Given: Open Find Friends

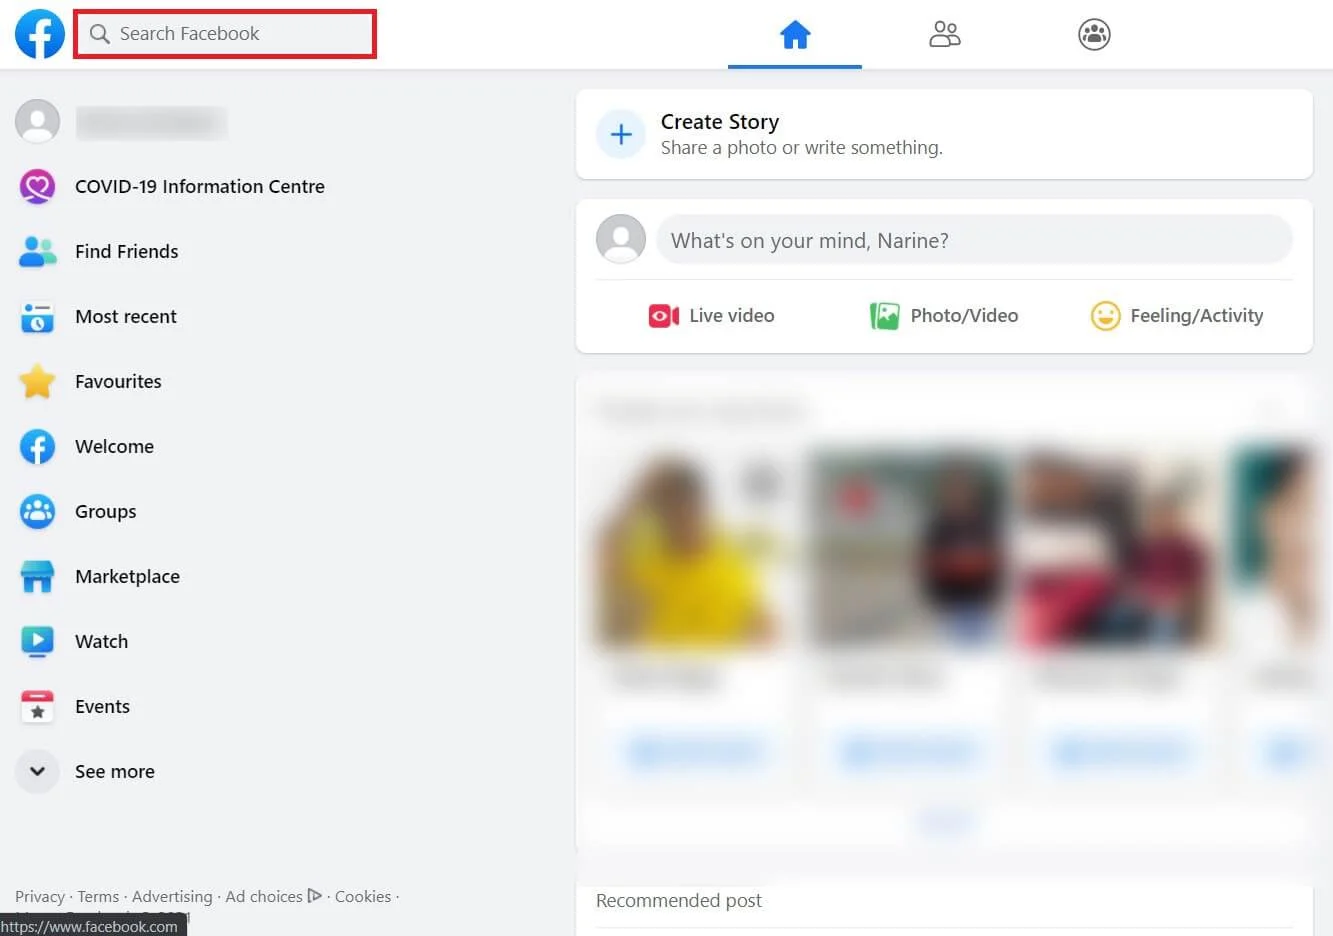Looking at the screenshot, I should 126,251.
